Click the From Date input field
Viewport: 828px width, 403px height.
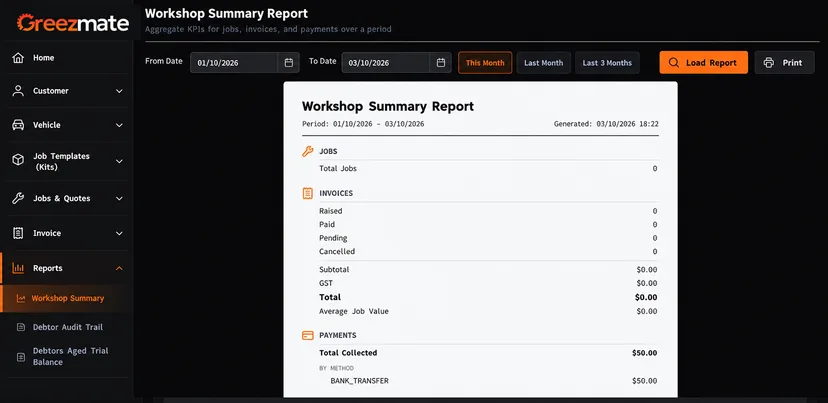coord(234,63)
